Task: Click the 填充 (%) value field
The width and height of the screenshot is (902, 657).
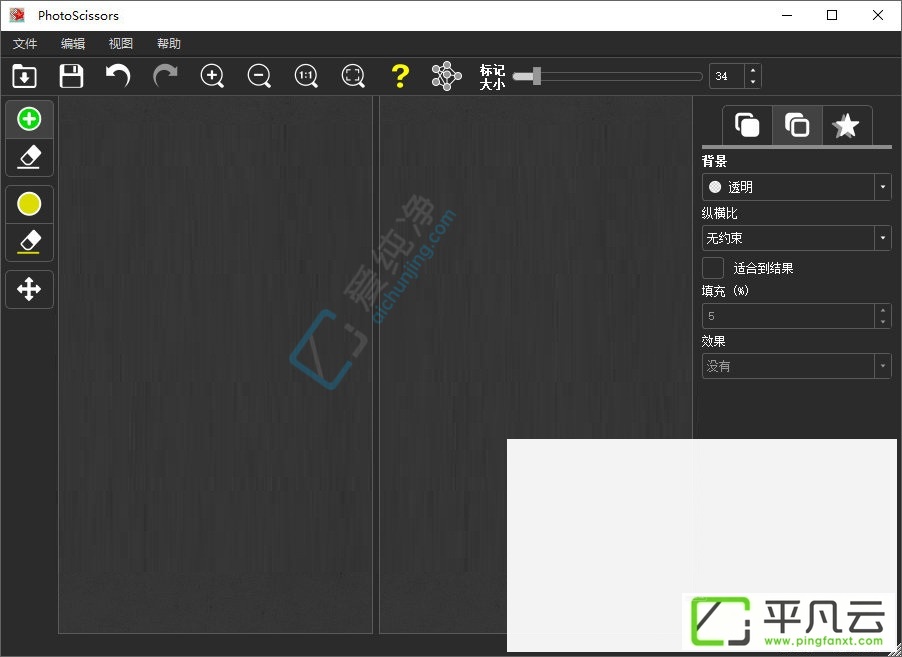Action: (789, 316)
